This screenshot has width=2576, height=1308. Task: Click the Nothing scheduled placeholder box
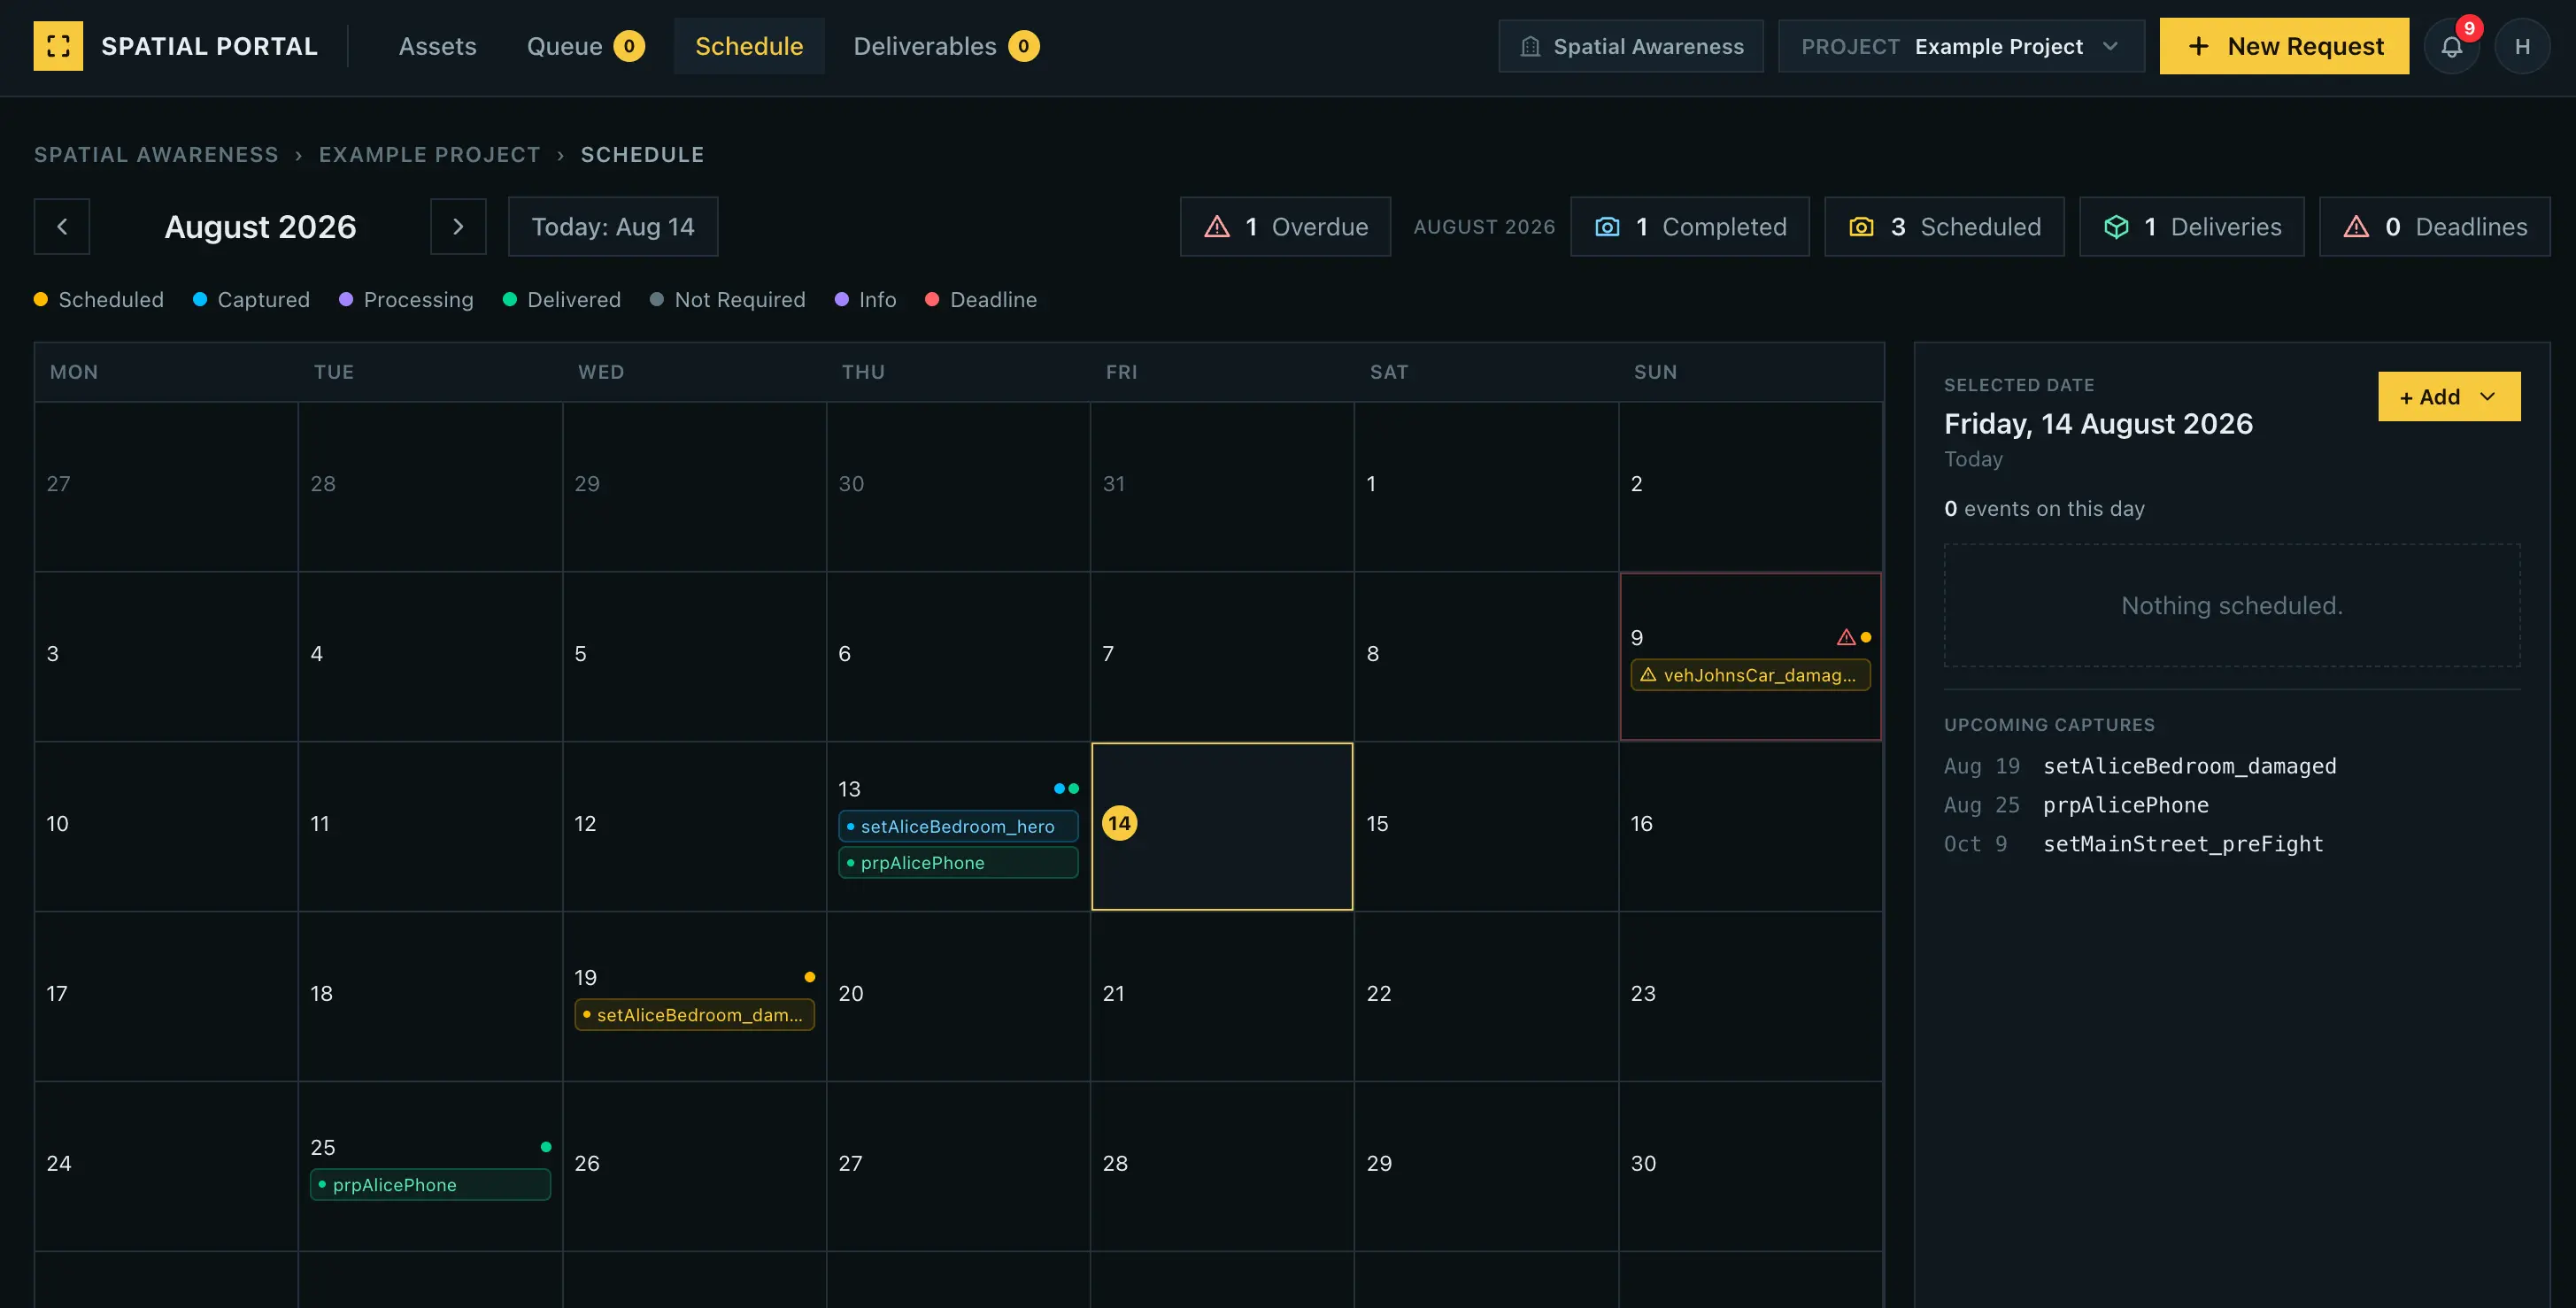click(x=2232, y=606)
